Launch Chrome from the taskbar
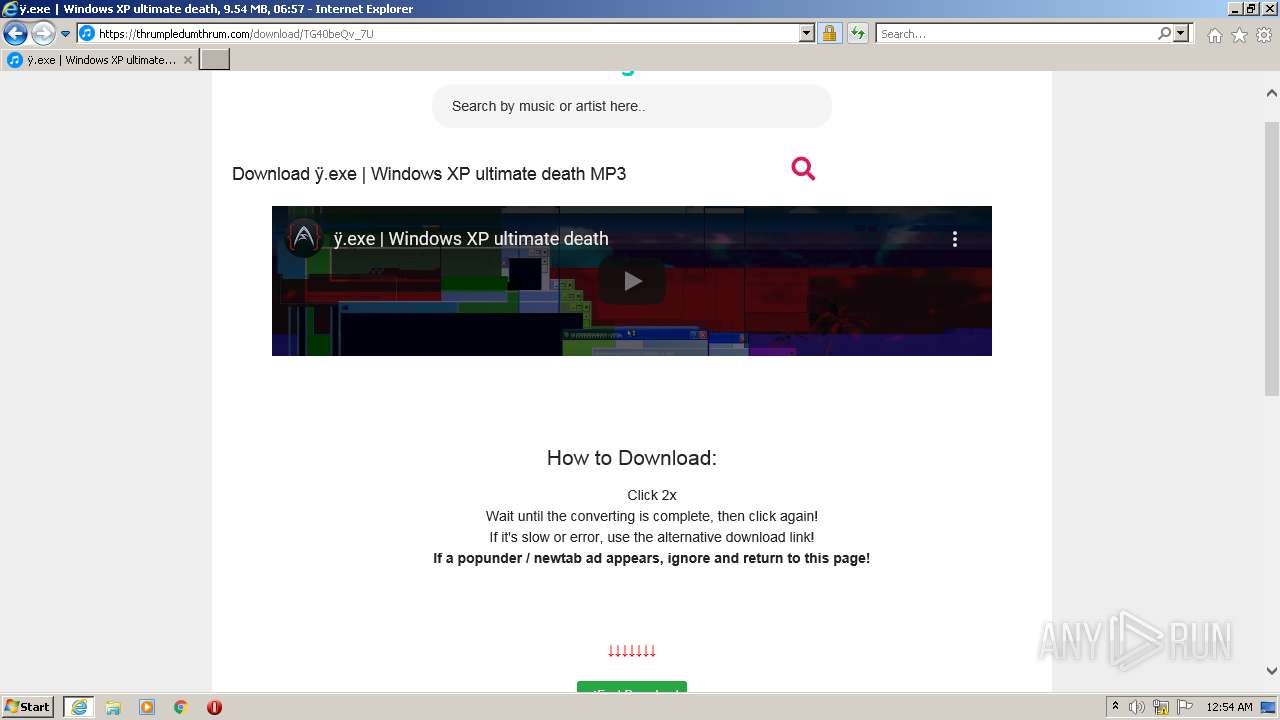1280x720 pixels. tap(181, 707)
